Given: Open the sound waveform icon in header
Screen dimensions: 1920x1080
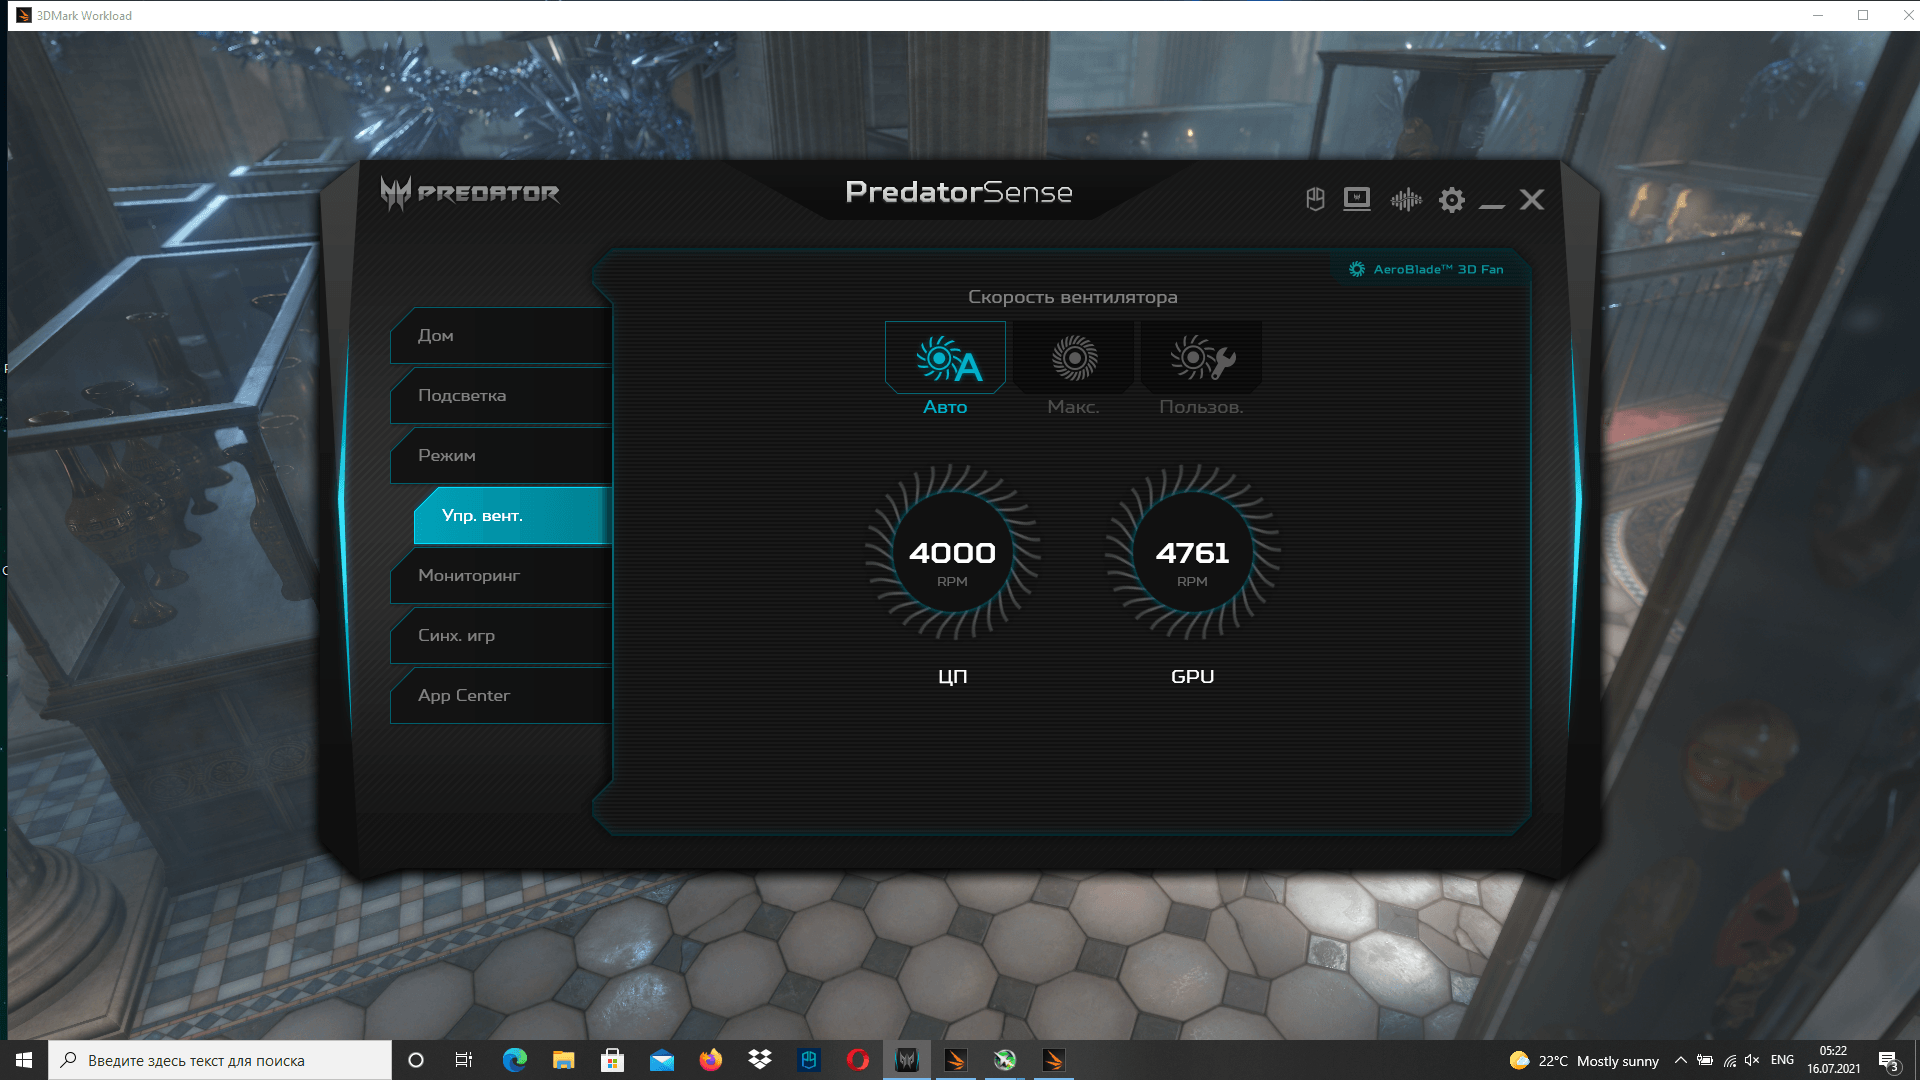Looking at the screenshot, I should point(1405,200).
